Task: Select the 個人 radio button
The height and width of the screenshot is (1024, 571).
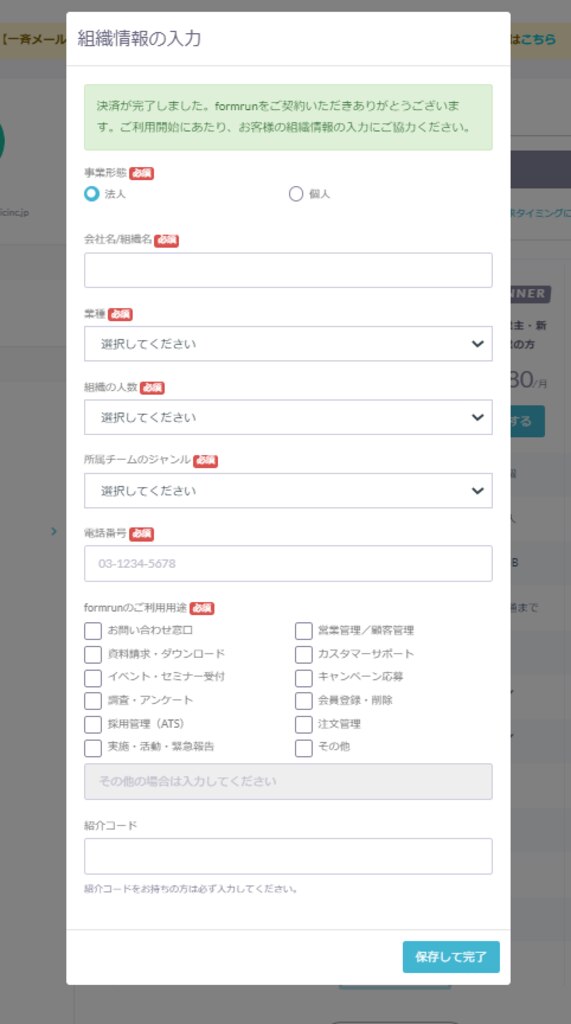Action: 296,194
